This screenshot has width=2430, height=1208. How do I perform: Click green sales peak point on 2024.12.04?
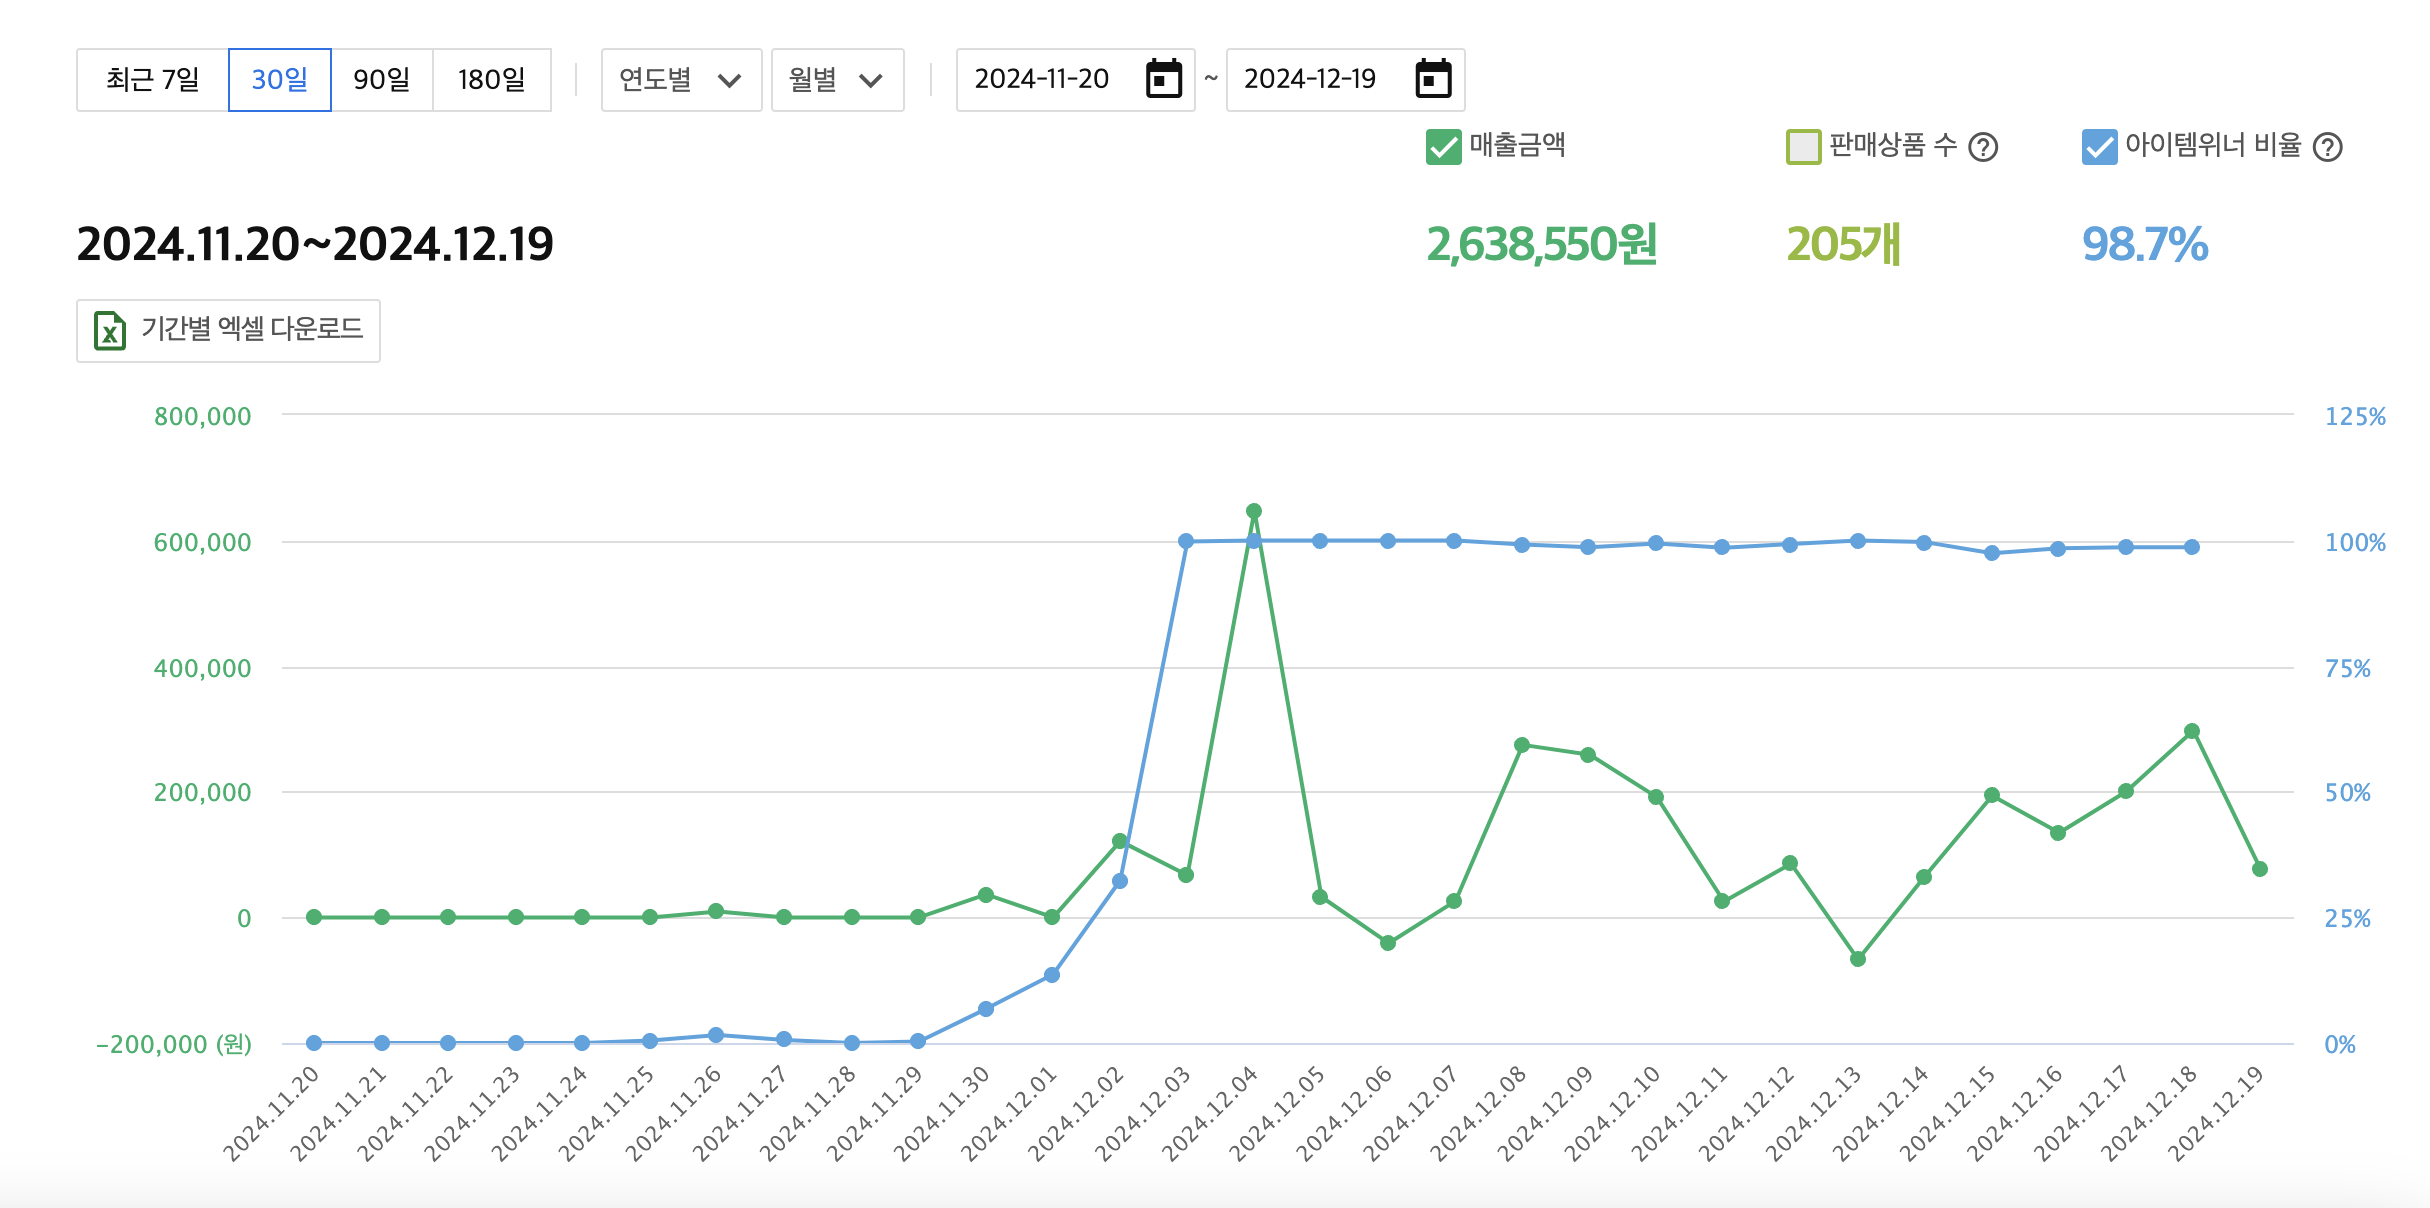(x=1254, y=511)
